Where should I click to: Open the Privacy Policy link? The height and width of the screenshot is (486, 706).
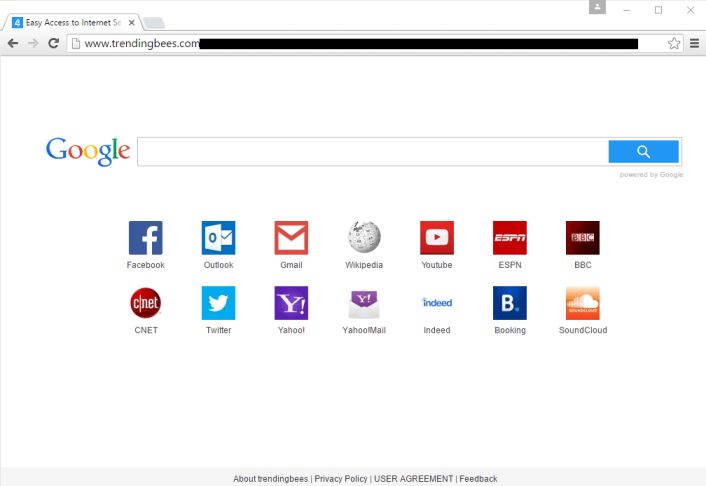341,479
